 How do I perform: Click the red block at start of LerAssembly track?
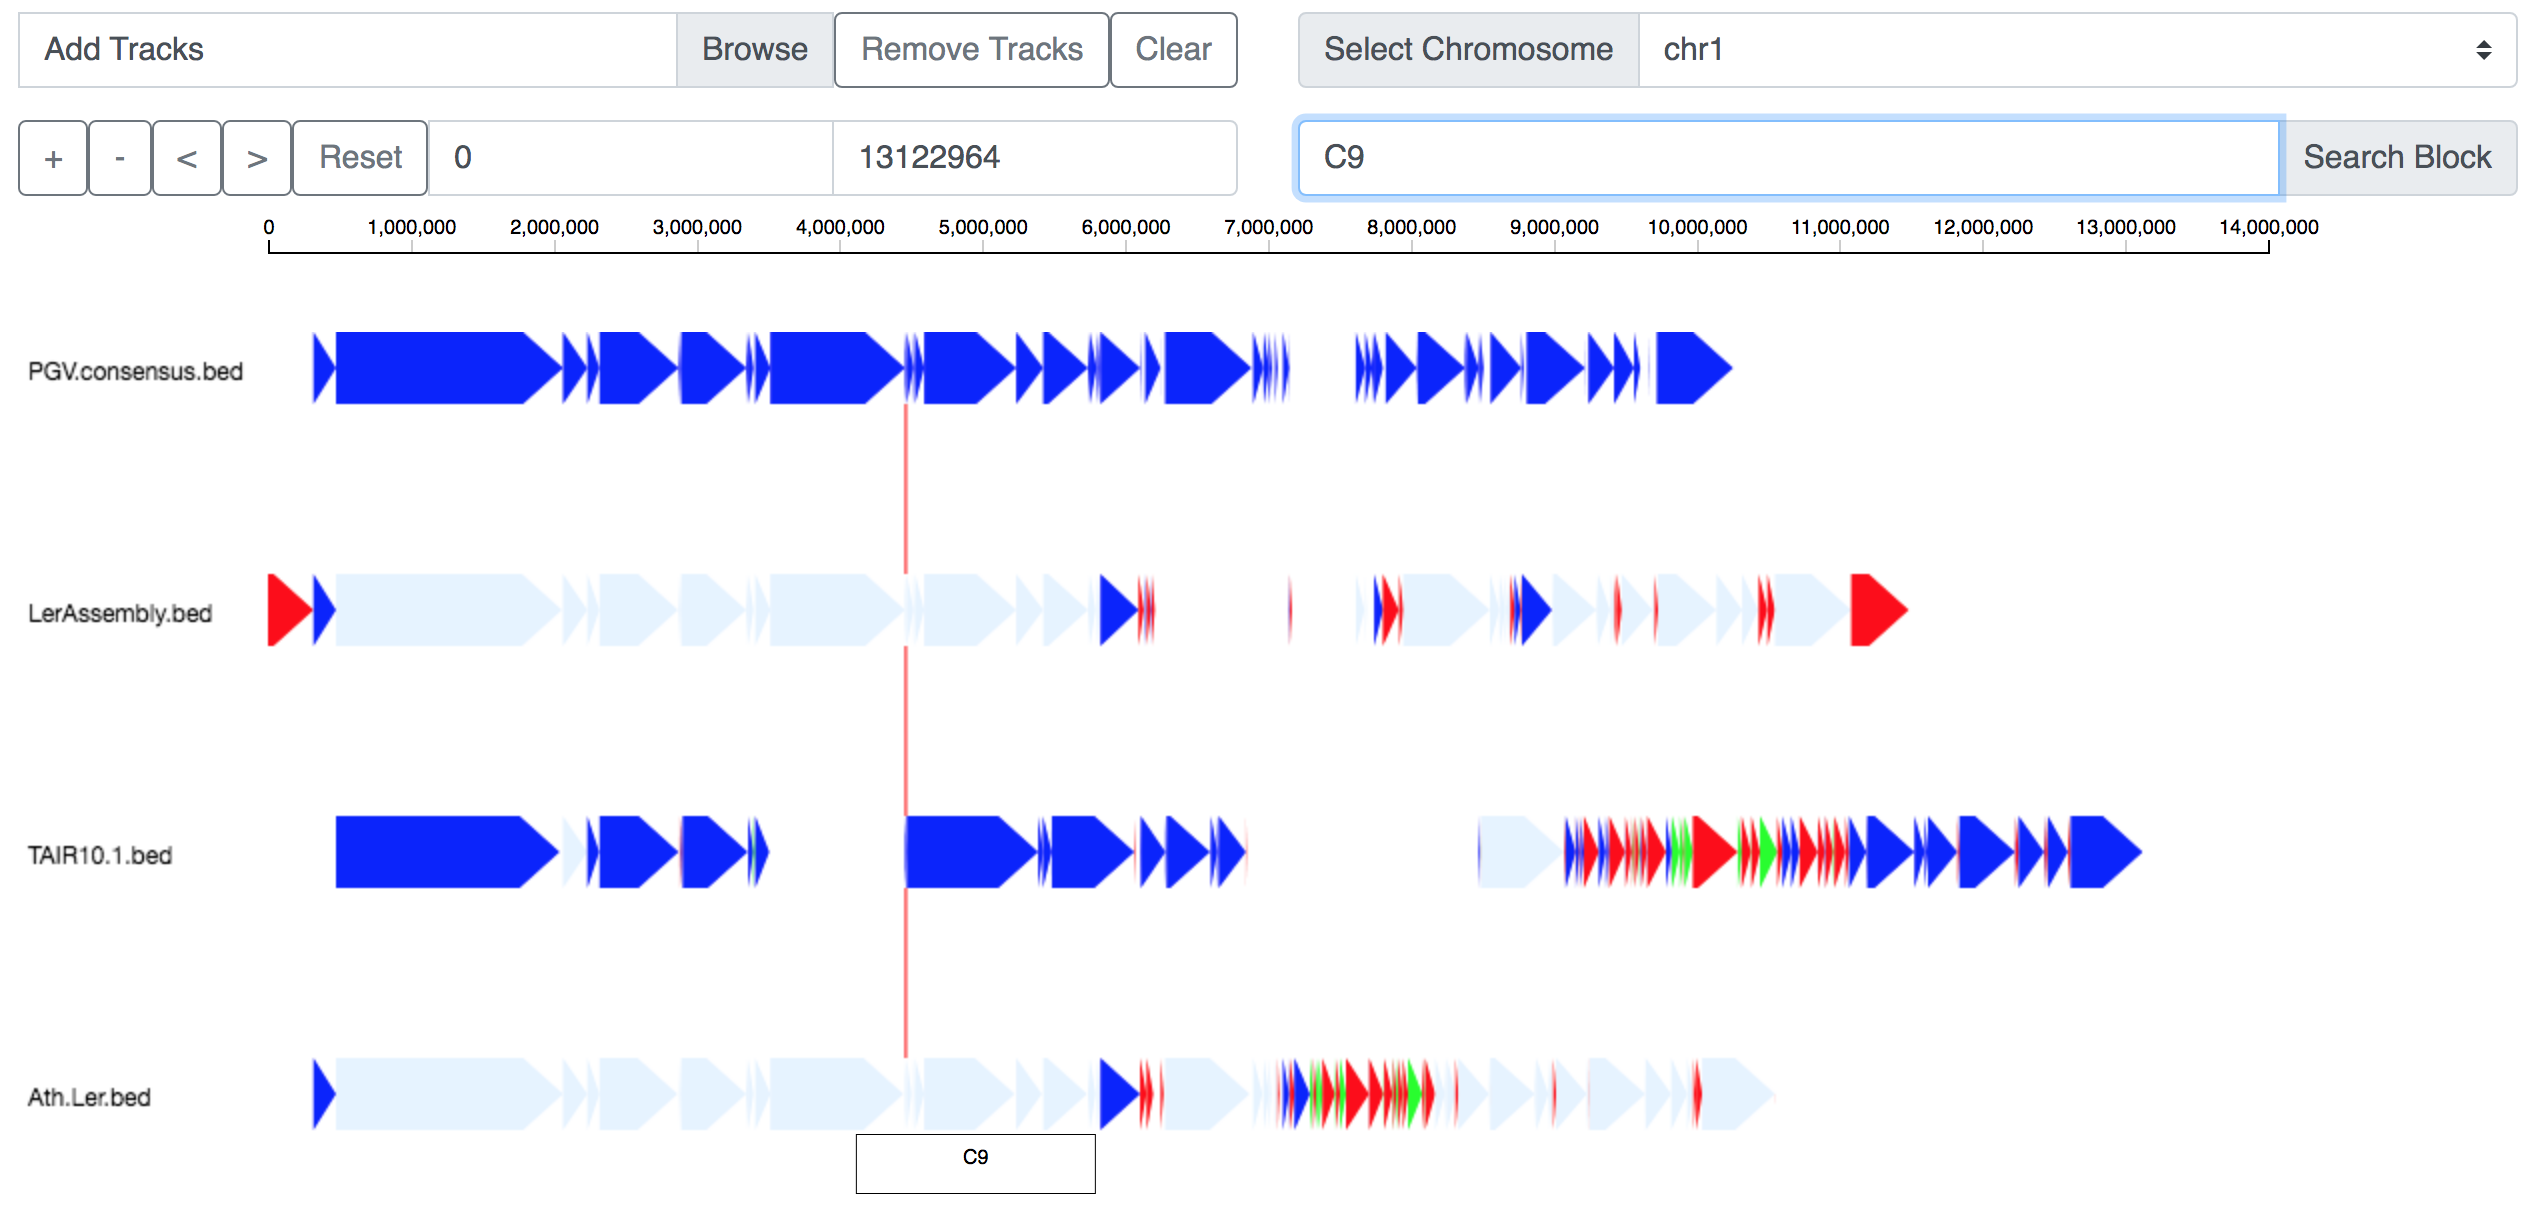click(x=290, y=610)
